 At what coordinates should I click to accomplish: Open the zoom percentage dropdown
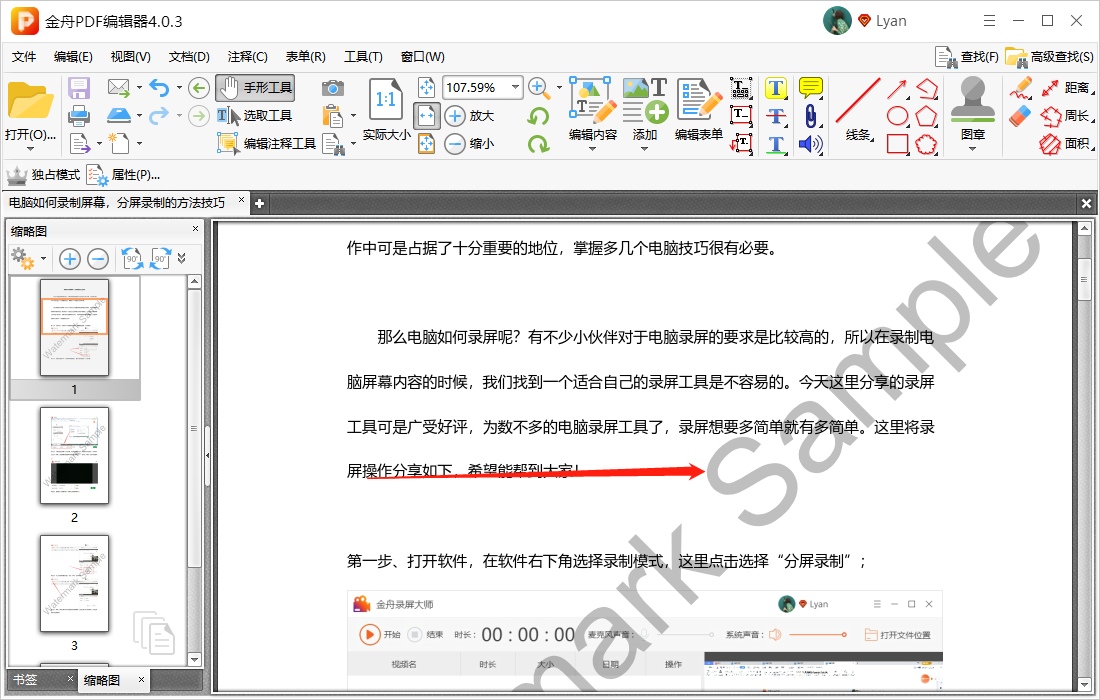[x=516, y=87]
